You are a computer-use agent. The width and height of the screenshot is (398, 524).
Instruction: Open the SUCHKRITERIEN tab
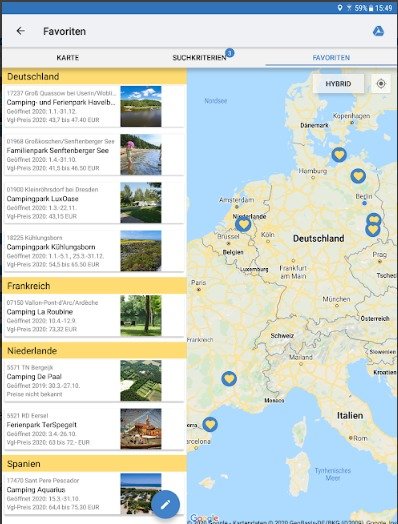(x=199, y=57)
